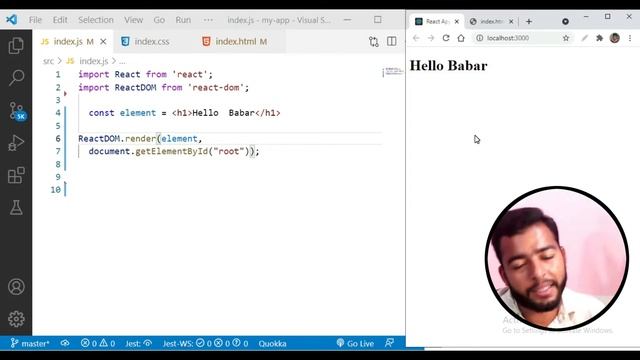Click the pen extension icon in Chrome
640x360 pixels.
coord(584,38)
